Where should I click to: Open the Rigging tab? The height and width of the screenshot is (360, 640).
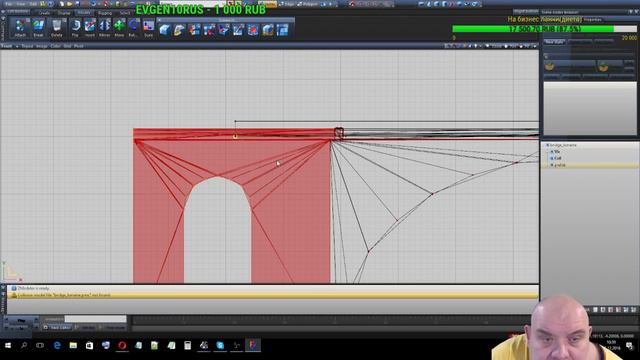click(105, 13)
